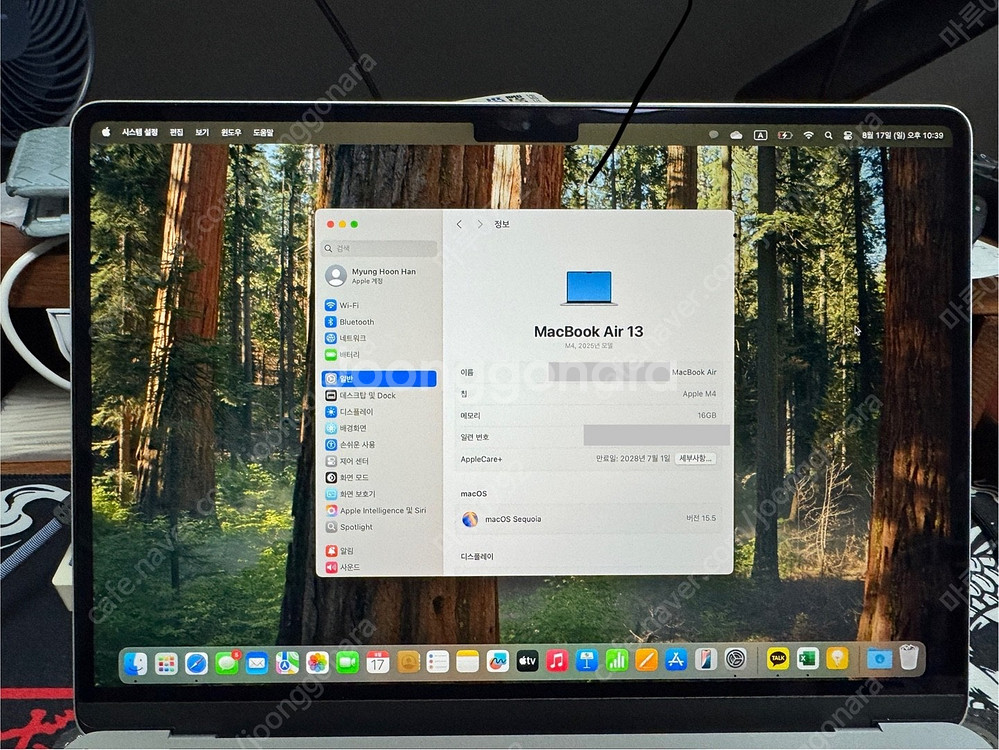The width and height of the screenshot is (999, 750).
Task: Open KakaoTalk from the Dock
Action: click(x=778, y=658)
